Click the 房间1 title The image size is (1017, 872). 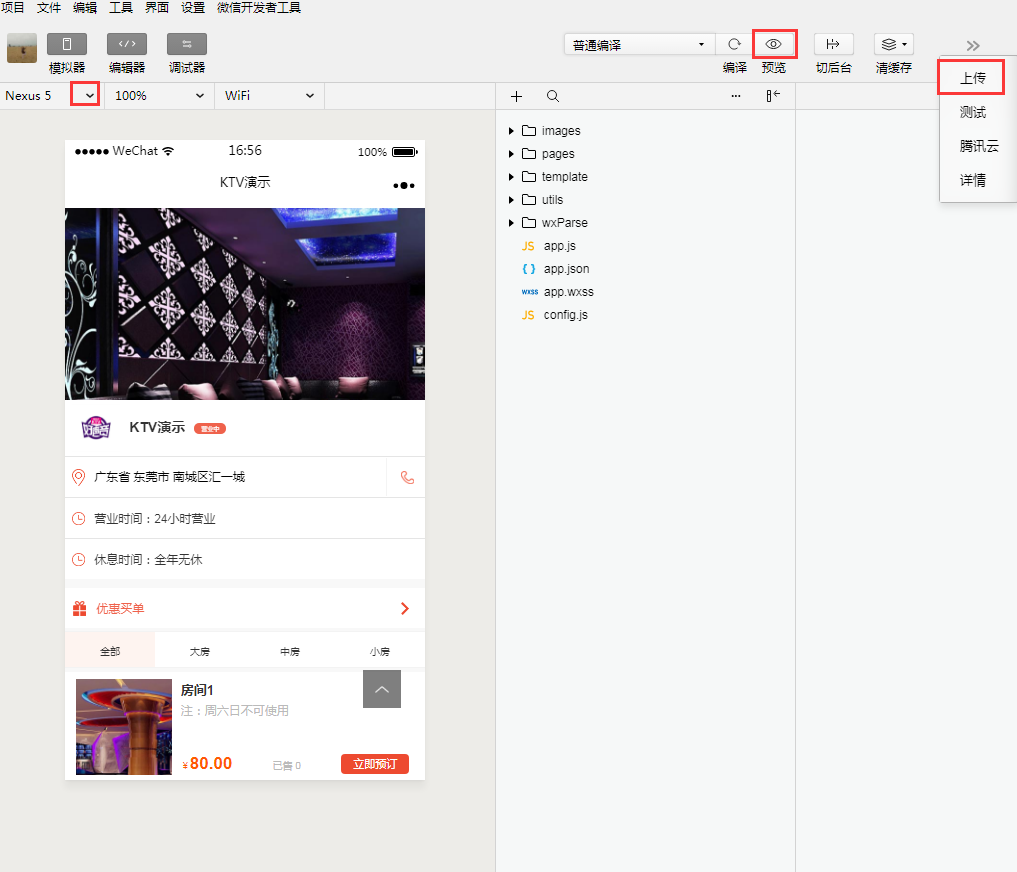(197, 690)
